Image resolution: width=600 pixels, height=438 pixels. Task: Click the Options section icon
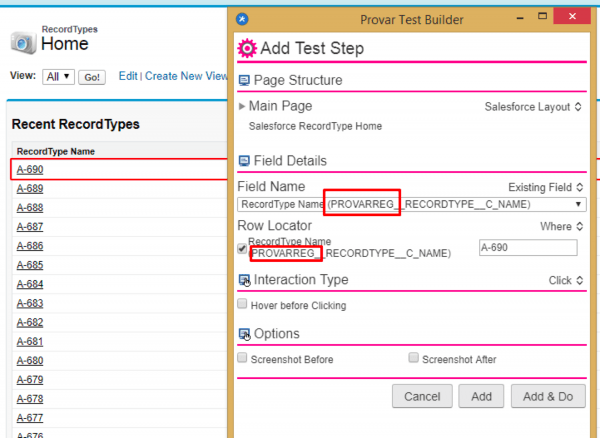pos(245,334)
